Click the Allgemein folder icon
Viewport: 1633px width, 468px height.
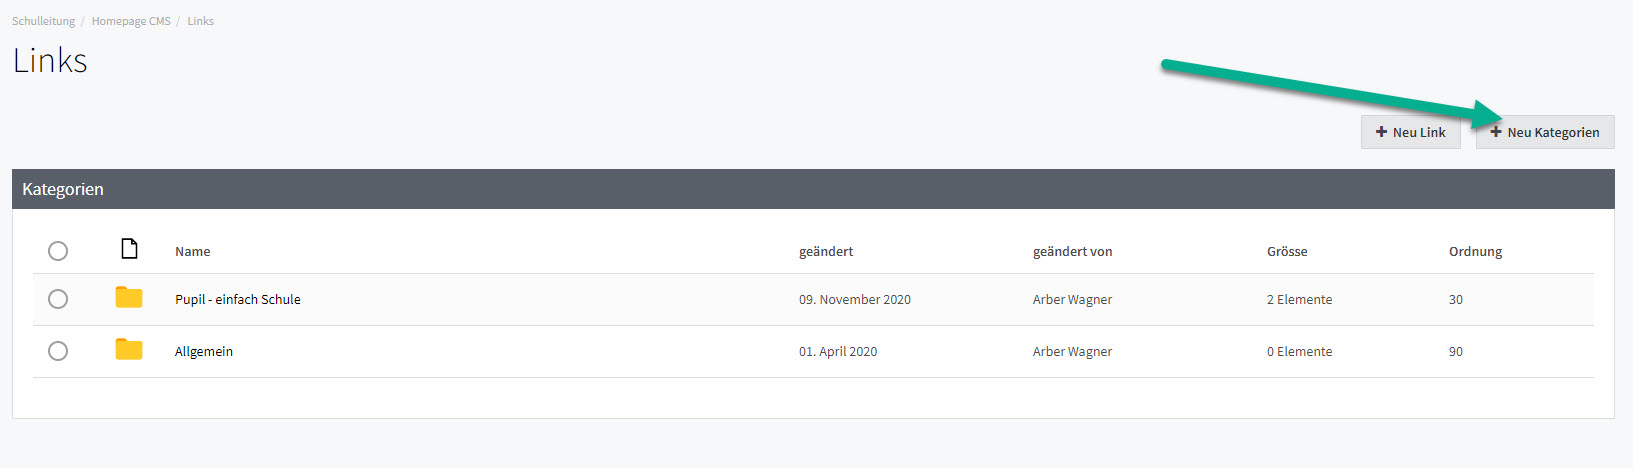(x=129, y=350)
